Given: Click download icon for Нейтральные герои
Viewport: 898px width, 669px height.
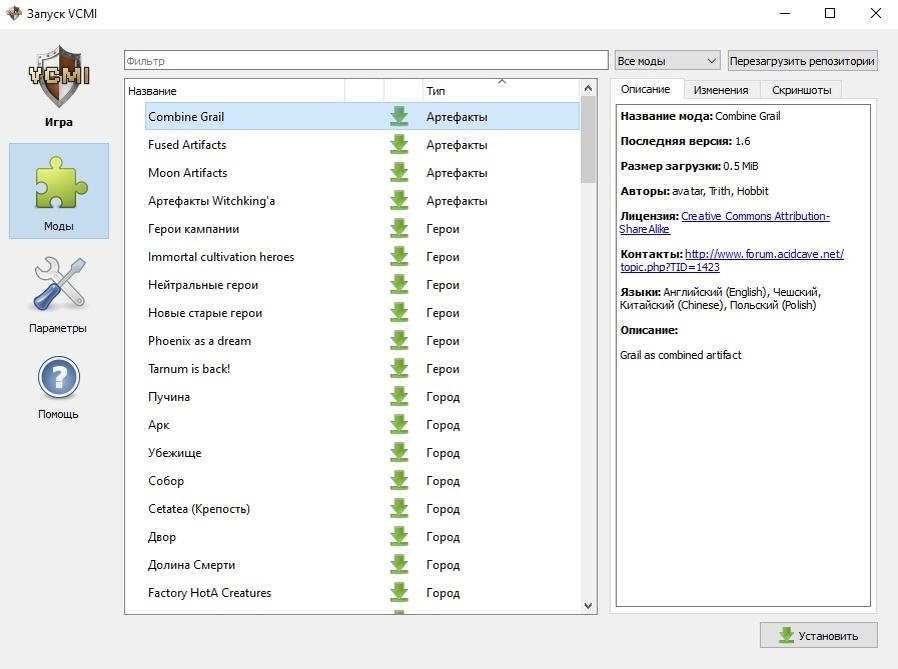Looking at the screenshot, I should point(399,285).
